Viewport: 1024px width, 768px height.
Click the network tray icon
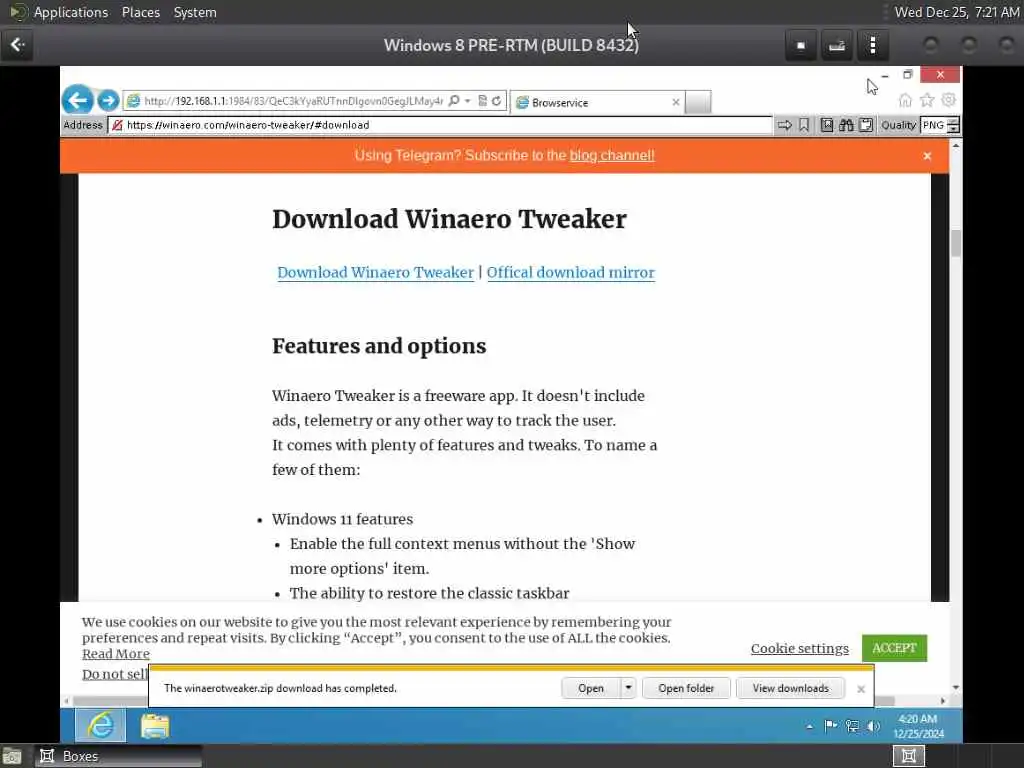coord(852,726)
